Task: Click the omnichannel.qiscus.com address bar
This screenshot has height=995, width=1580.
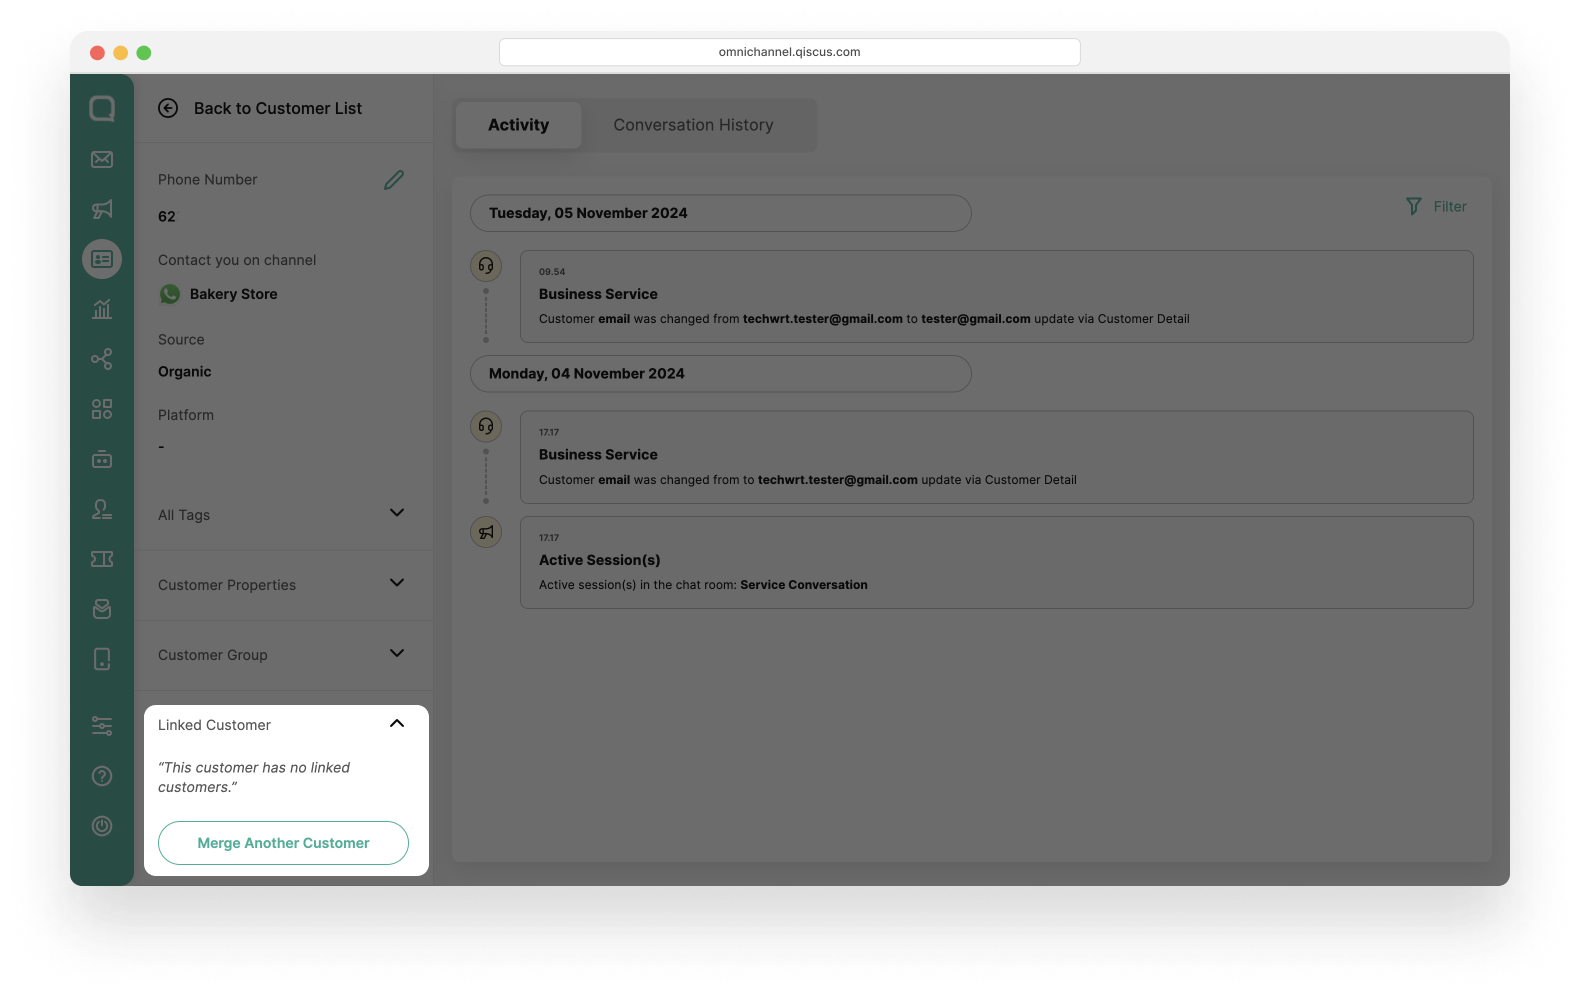Action: (790, 52)
